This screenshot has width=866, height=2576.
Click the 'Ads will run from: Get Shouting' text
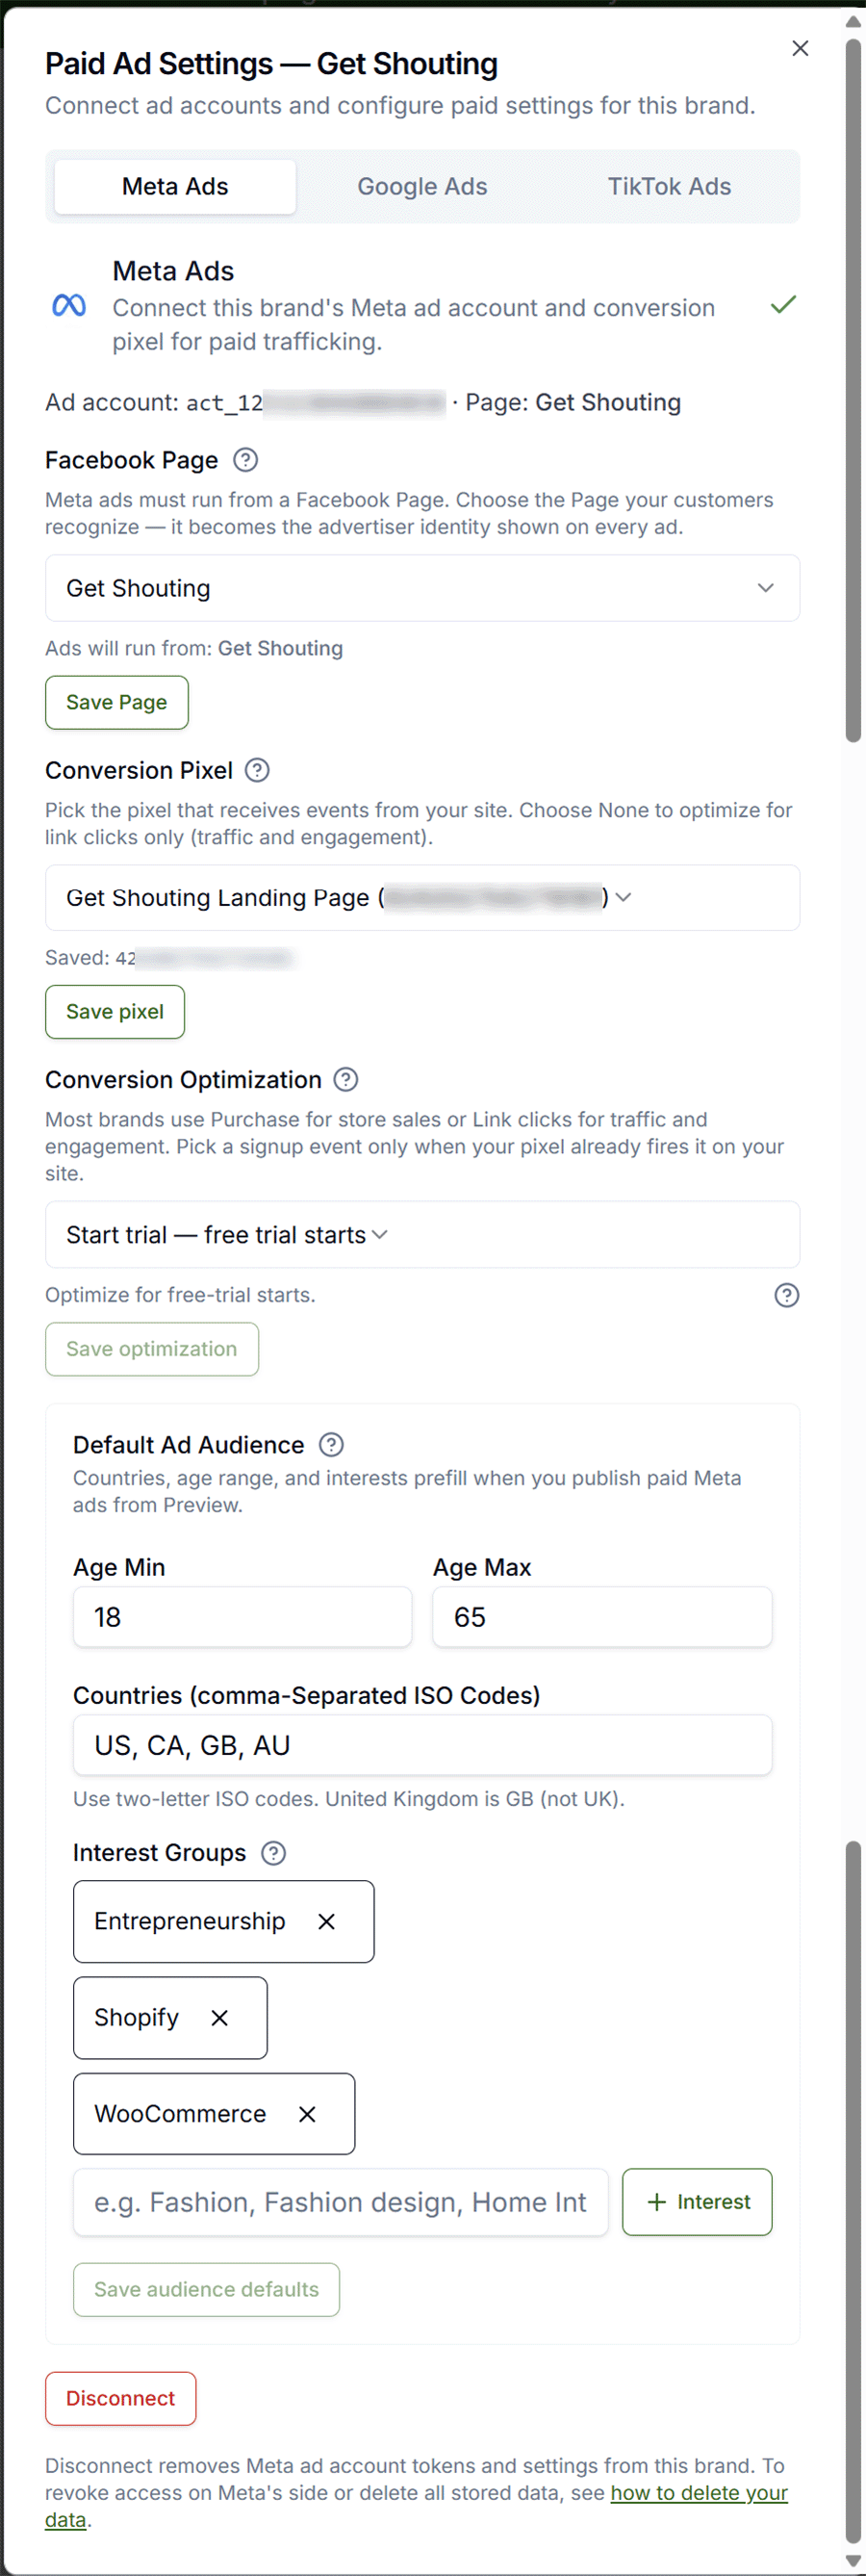point(194,648)
